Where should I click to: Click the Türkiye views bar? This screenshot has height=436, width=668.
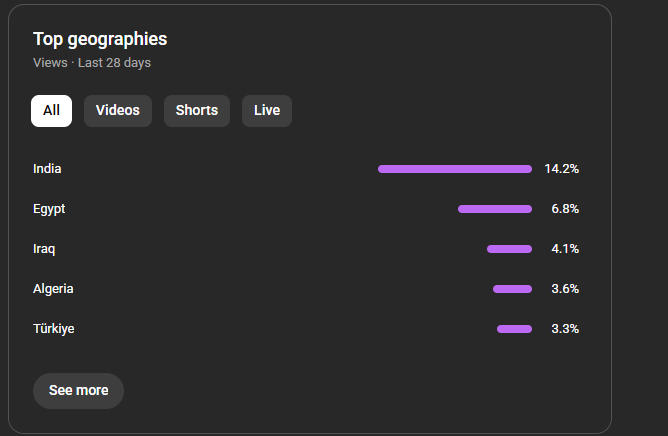point(514,329)
